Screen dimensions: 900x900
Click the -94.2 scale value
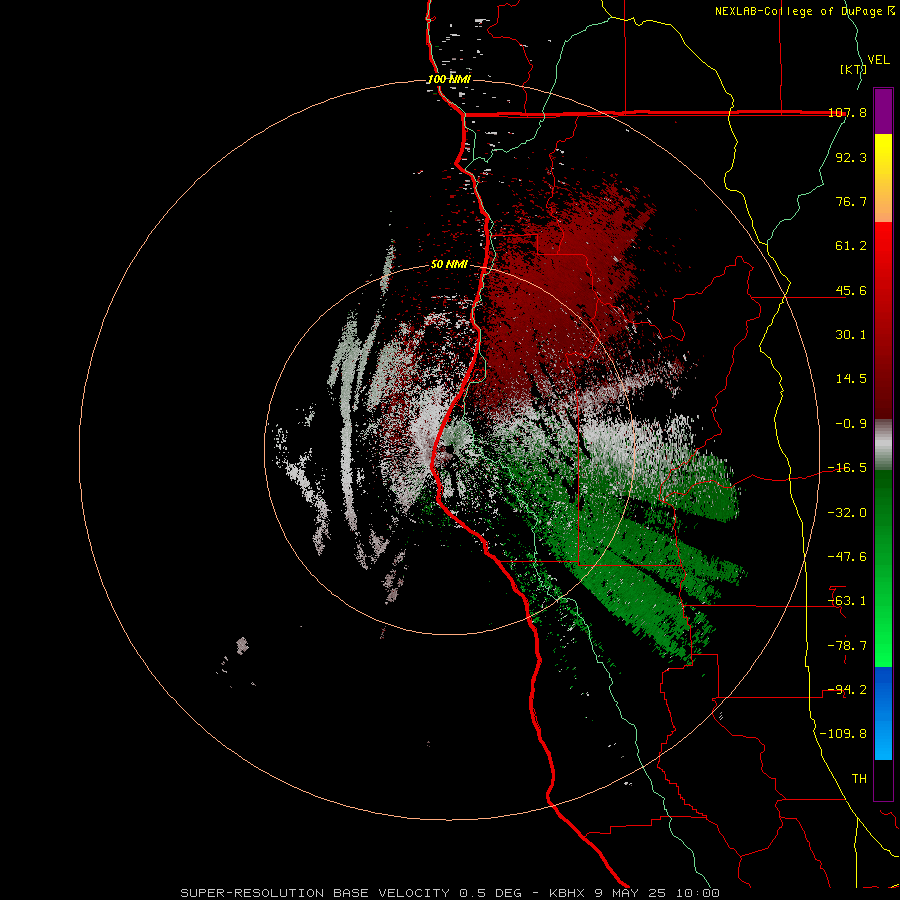(x=848, y=689)
